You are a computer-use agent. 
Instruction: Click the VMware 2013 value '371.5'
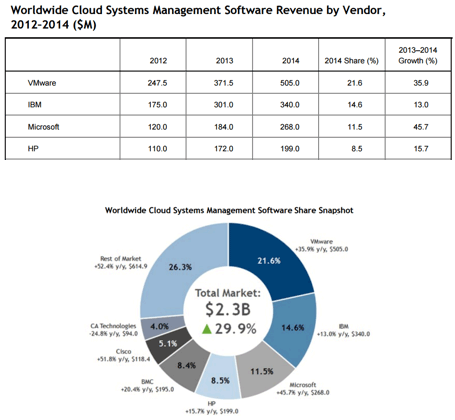(223, 83)
